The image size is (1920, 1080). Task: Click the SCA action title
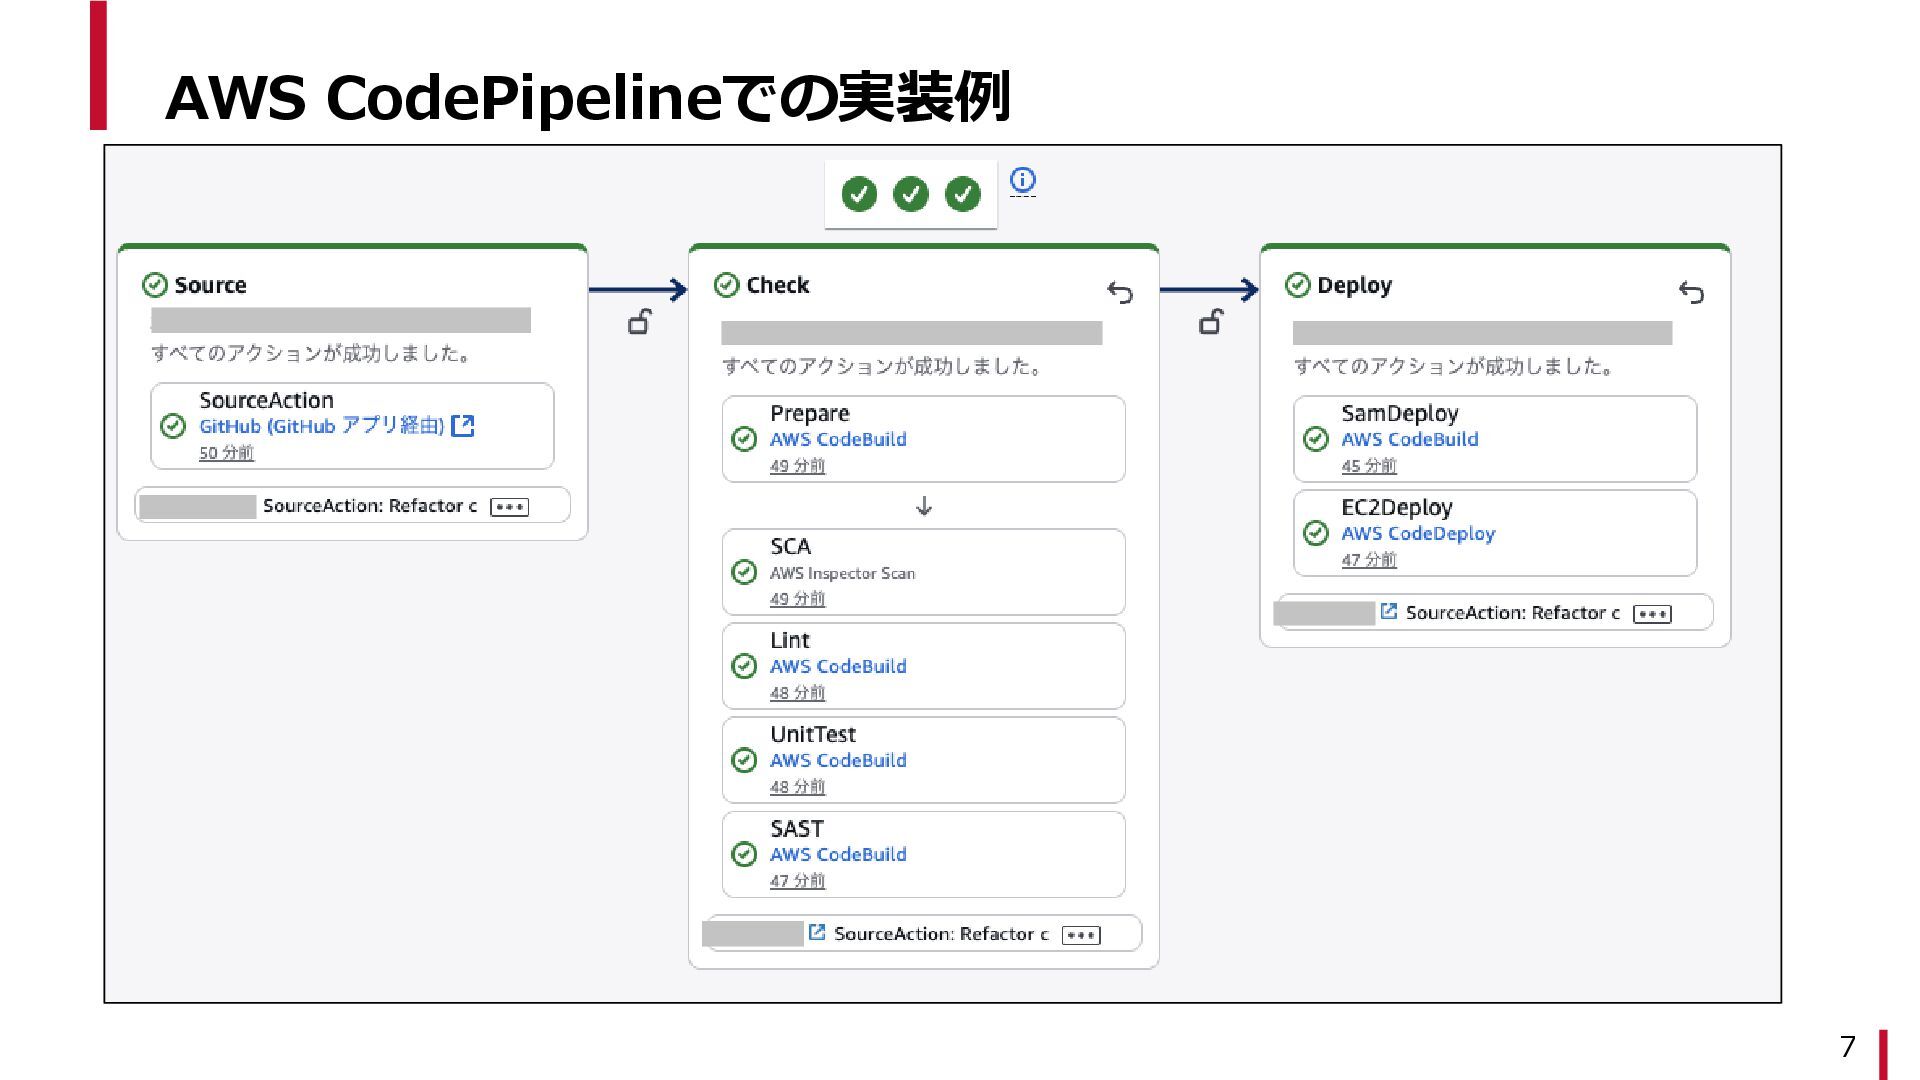790,546
